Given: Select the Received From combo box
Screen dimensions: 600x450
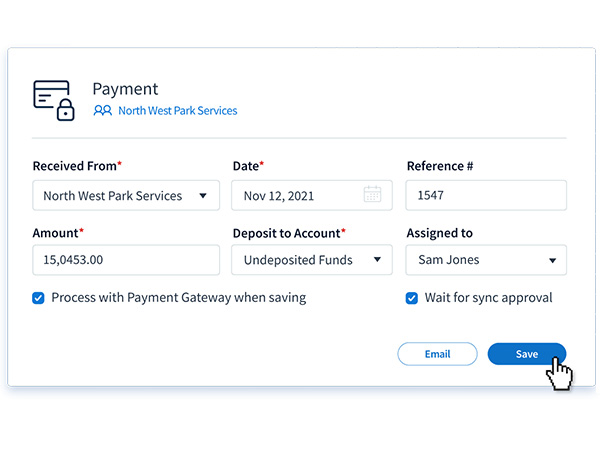Looking at the screenshot, I should pos(126,195).
